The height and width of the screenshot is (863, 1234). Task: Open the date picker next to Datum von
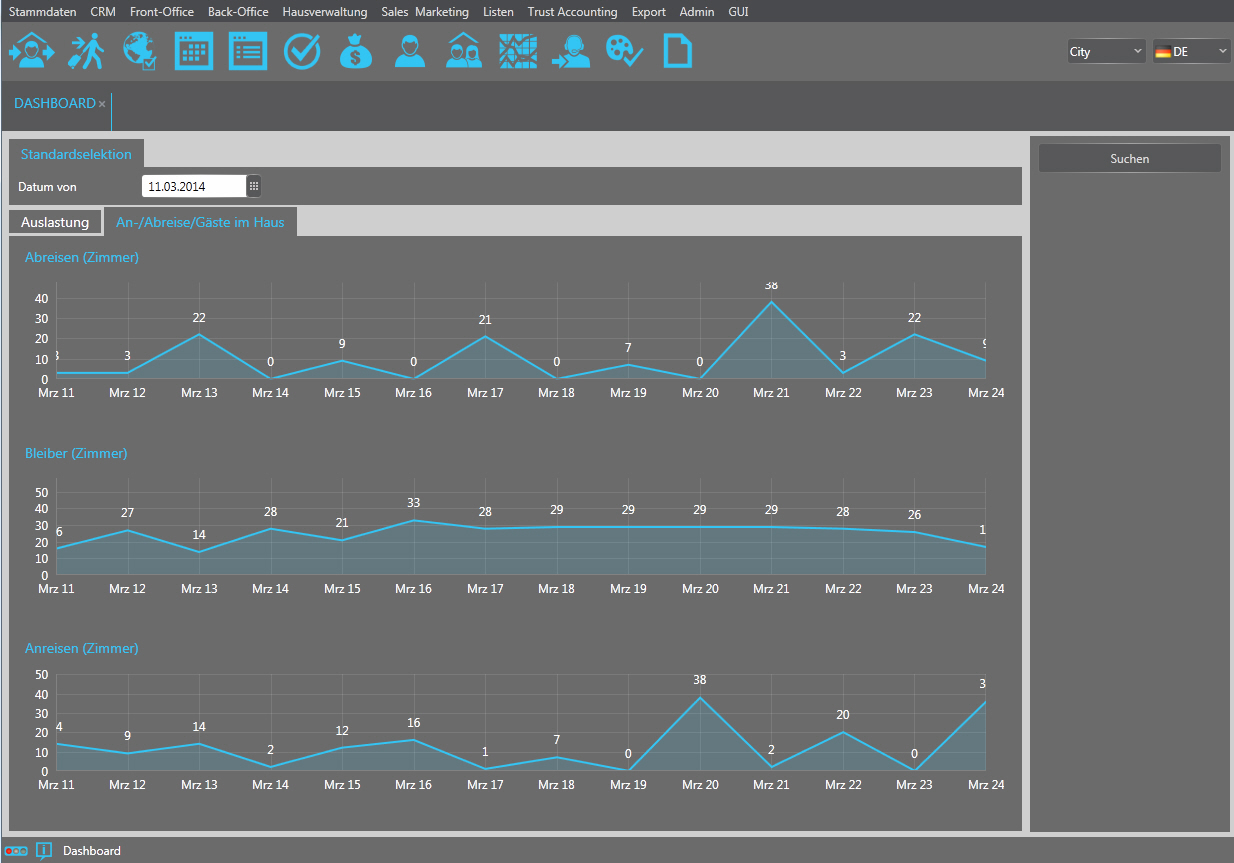tap(254, 186)
